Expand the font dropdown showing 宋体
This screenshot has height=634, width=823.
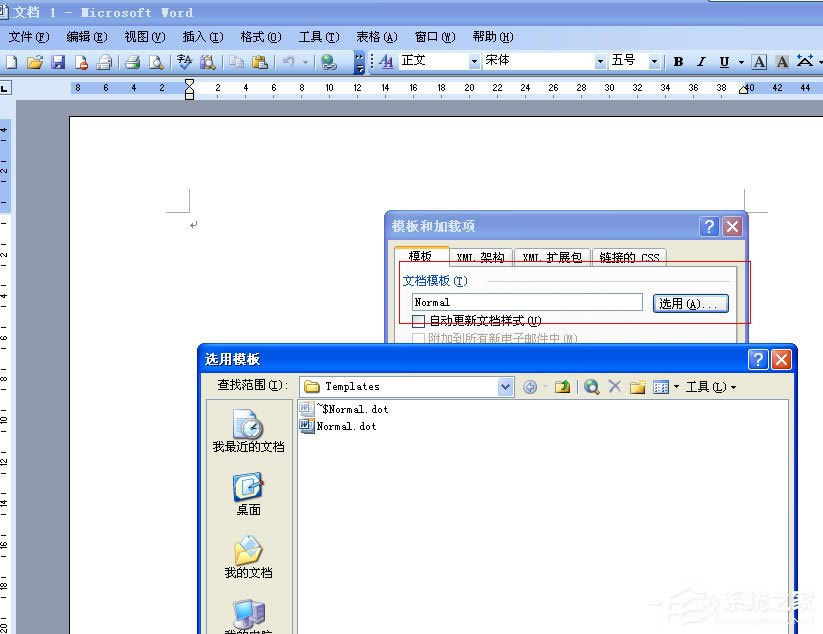point(600,61)
